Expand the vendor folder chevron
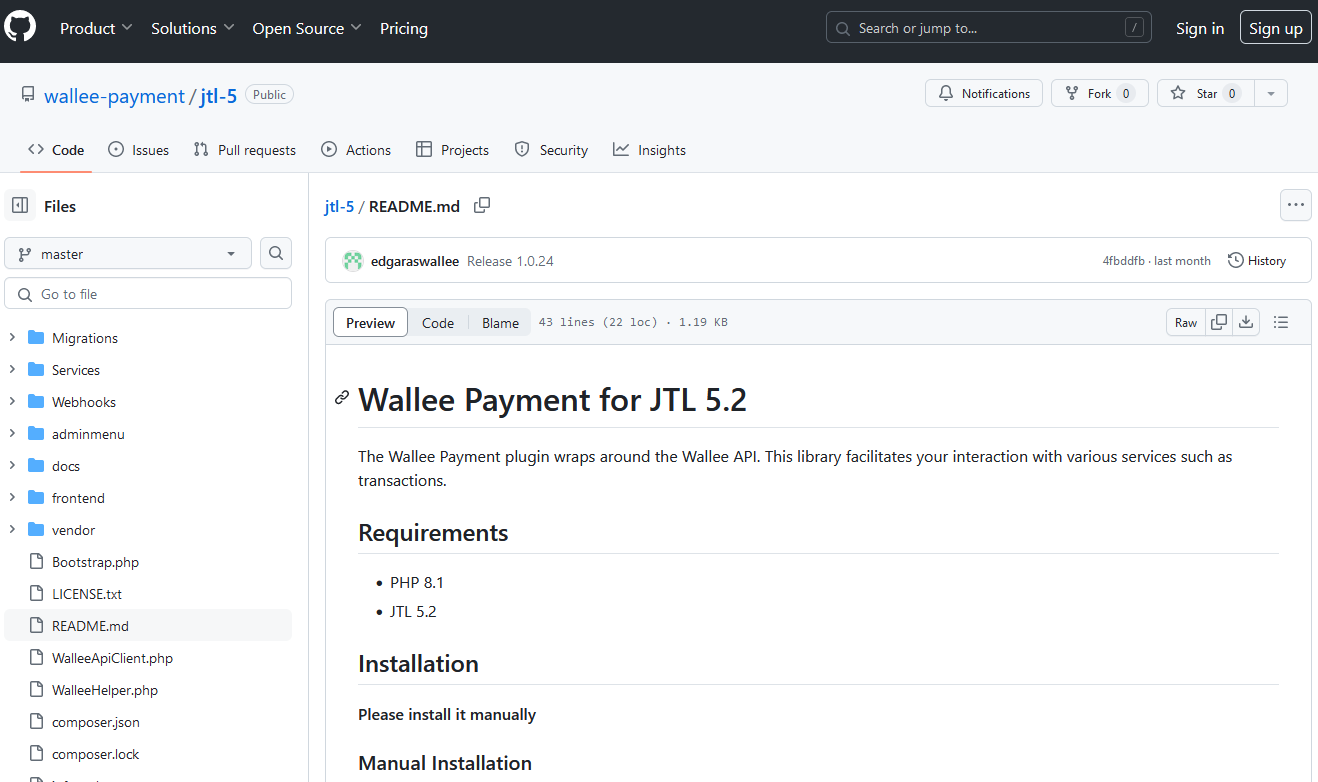 [12, 530]
